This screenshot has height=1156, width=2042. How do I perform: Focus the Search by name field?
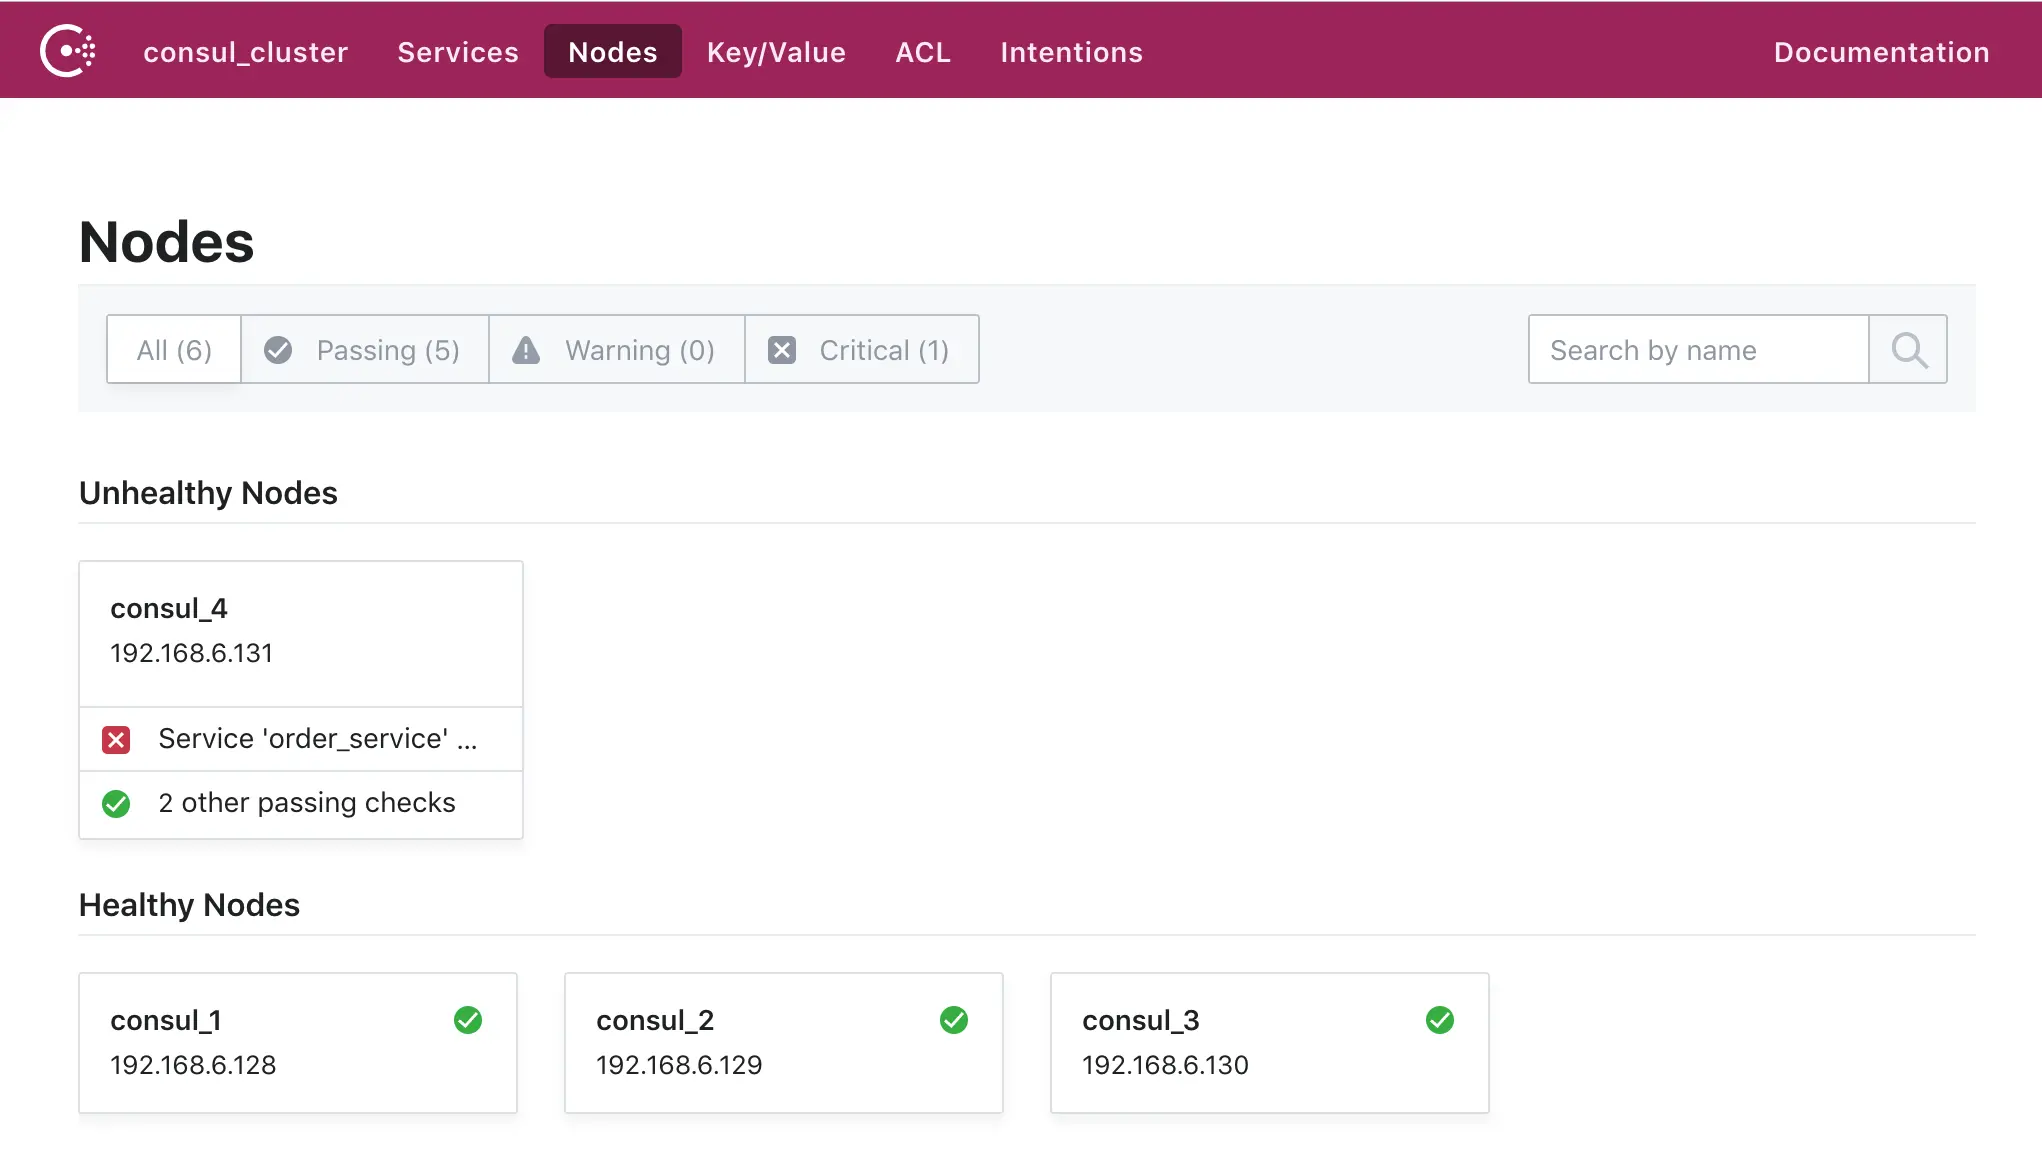pos(1697,350)
